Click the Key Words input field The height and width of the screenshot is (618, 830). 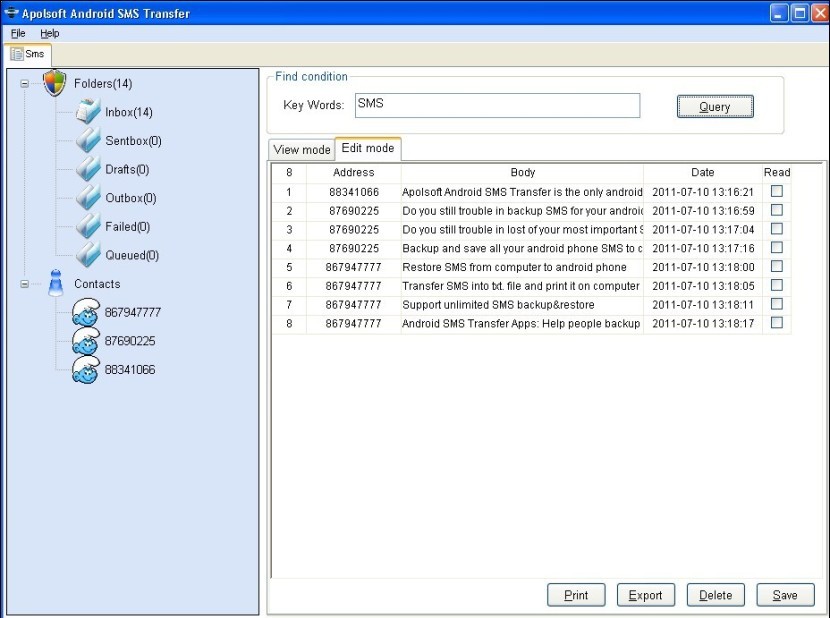pos(497,105)
